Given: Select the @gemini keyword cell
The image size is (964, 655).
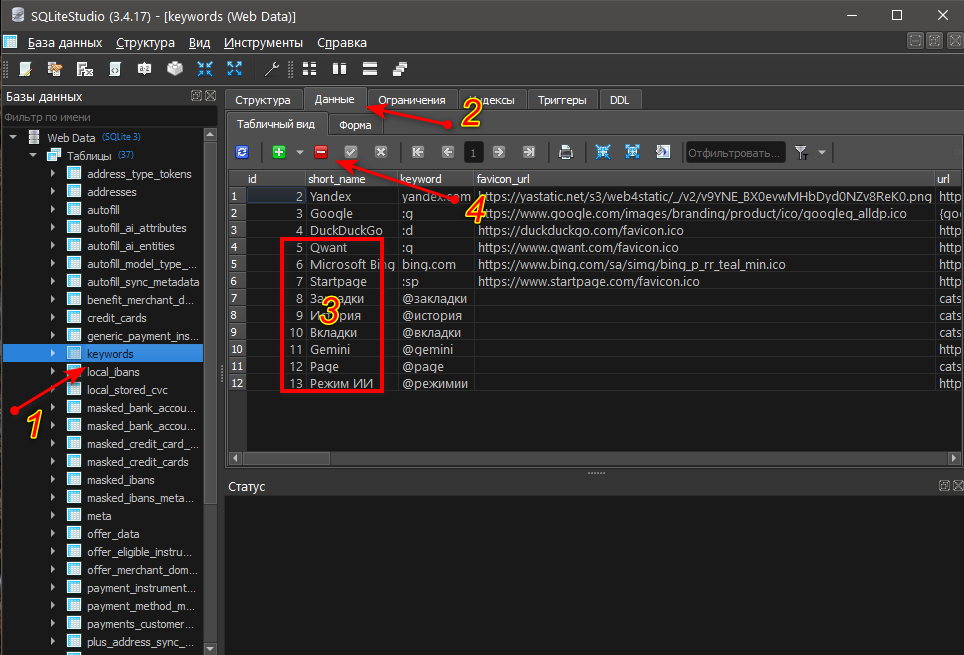Looking at the screenshot, I should click(436, 349).
